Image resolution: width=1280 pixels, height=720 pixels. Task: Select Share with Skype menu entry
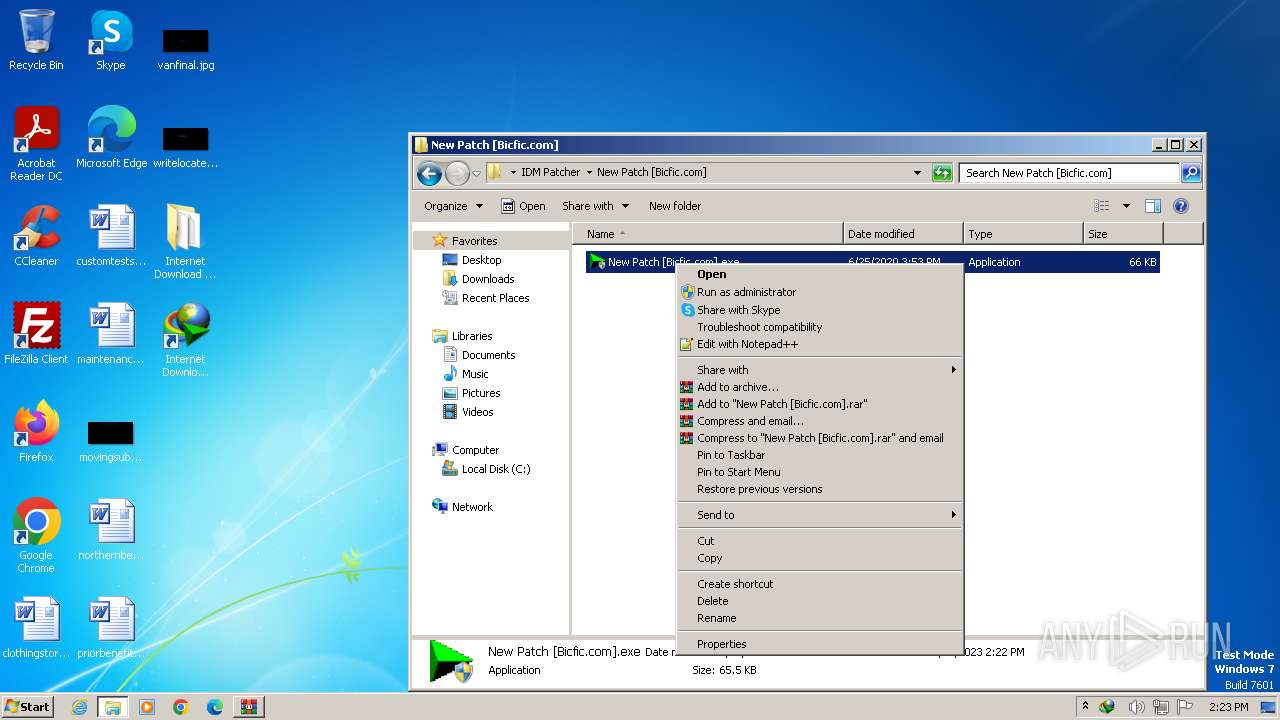tap(819, 310)
